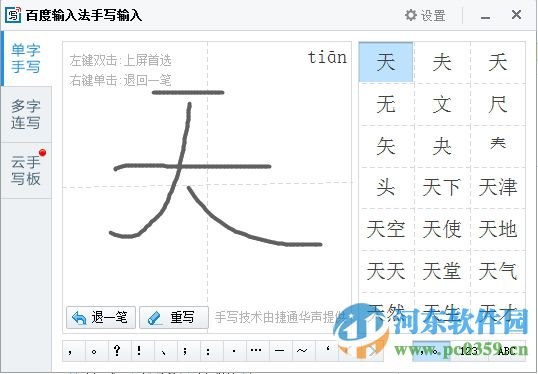Pick the word suggestion 天气
The image size is (538, 374).
click(498, 271)
